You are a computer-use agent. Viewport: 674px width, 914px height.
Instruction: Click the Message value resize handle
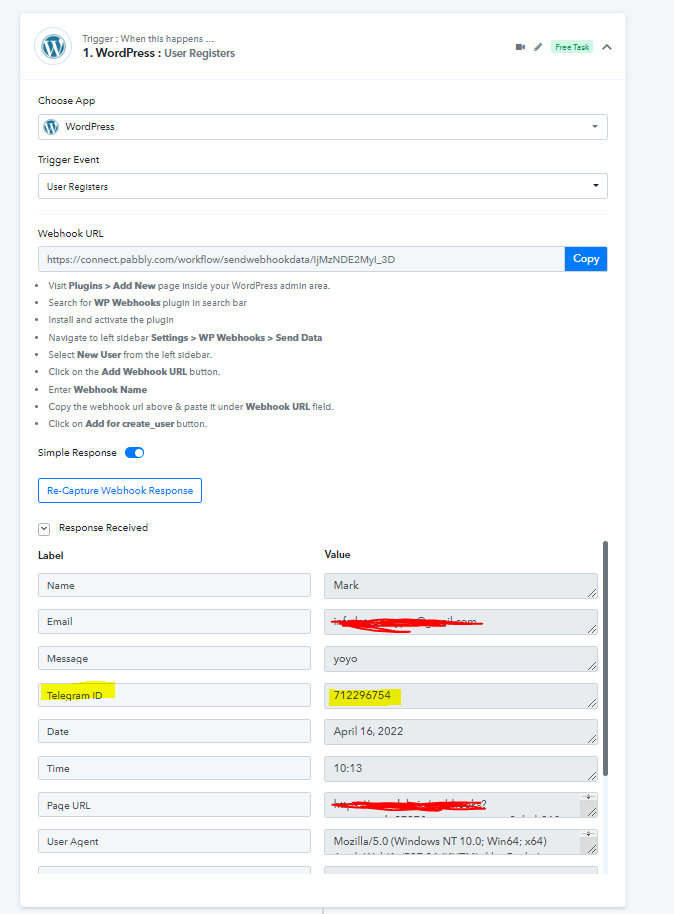tap(592, 666)
